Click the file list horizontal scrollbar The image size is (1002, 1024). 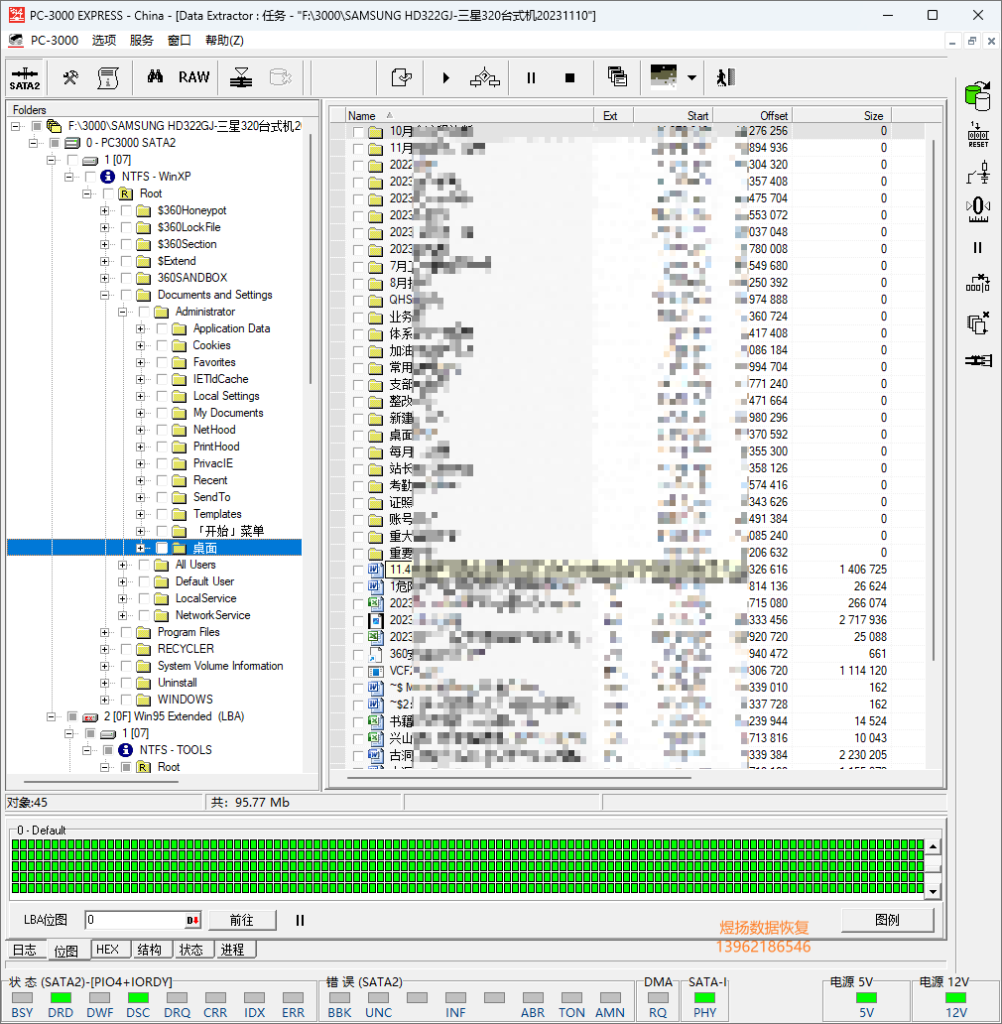point(519,778)
